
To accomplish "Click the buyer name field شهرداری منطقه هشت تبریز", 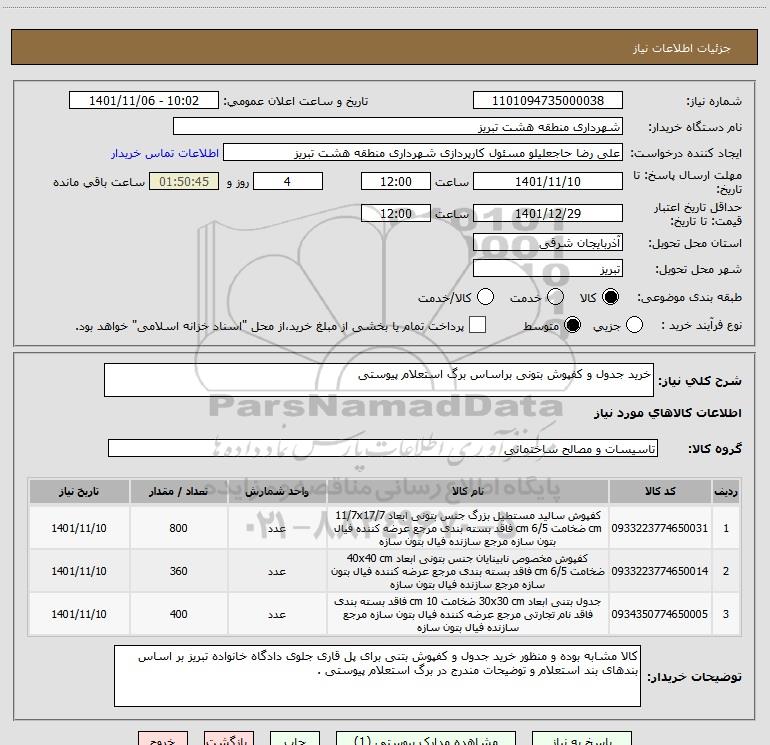I will [x=398, y=127].
